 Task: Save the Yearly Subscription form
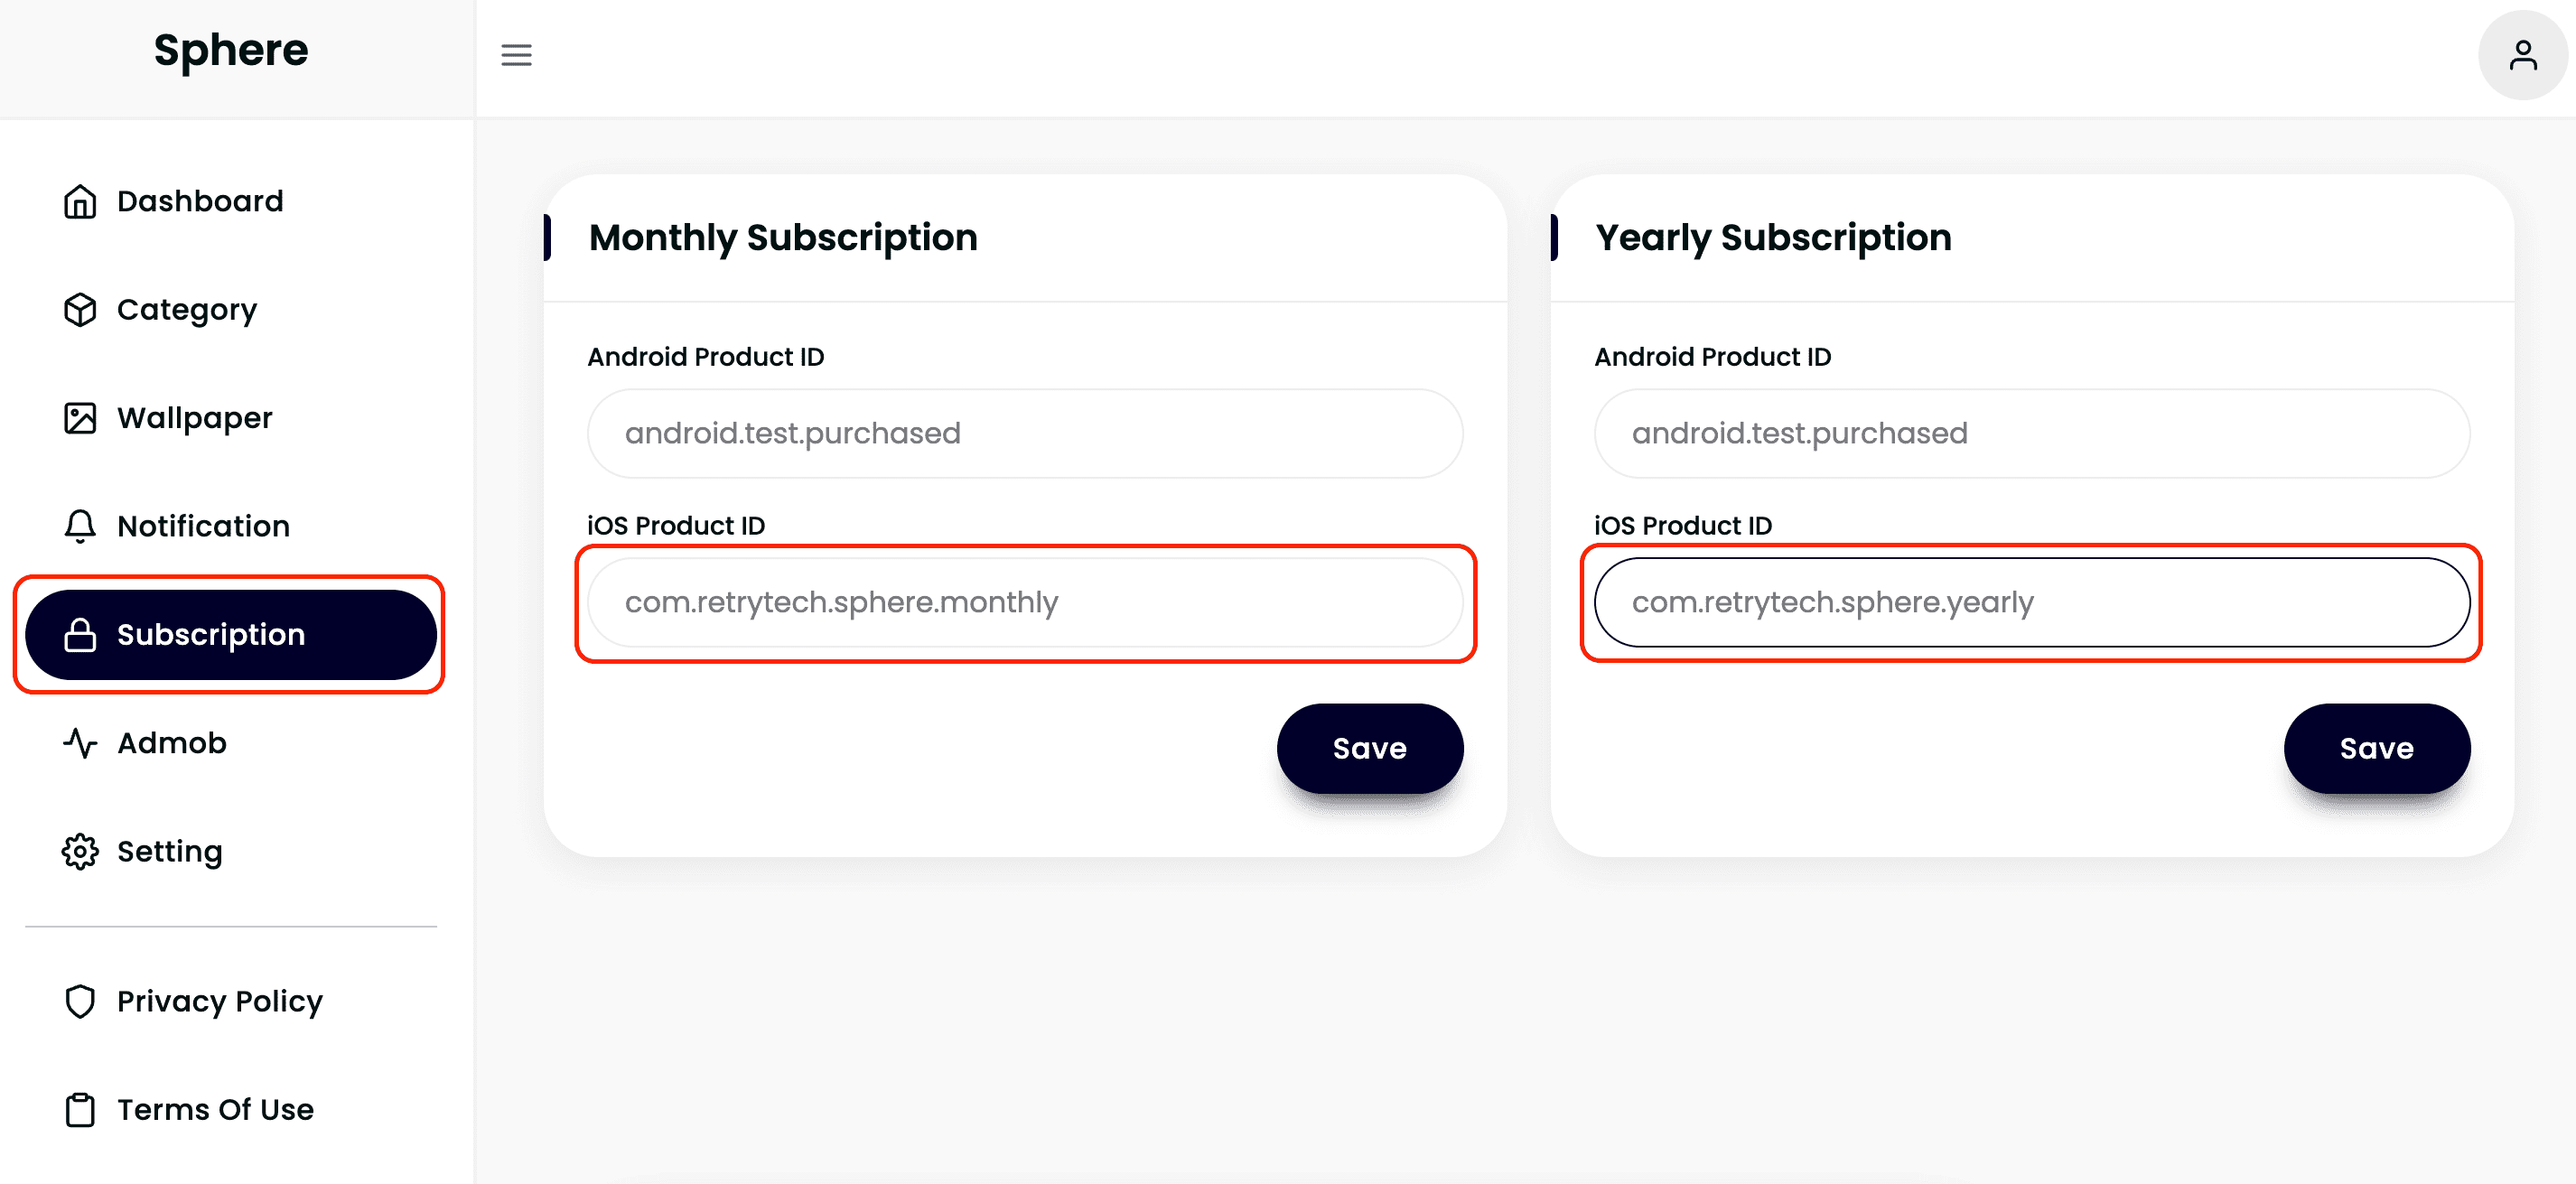coord(2376,748)
